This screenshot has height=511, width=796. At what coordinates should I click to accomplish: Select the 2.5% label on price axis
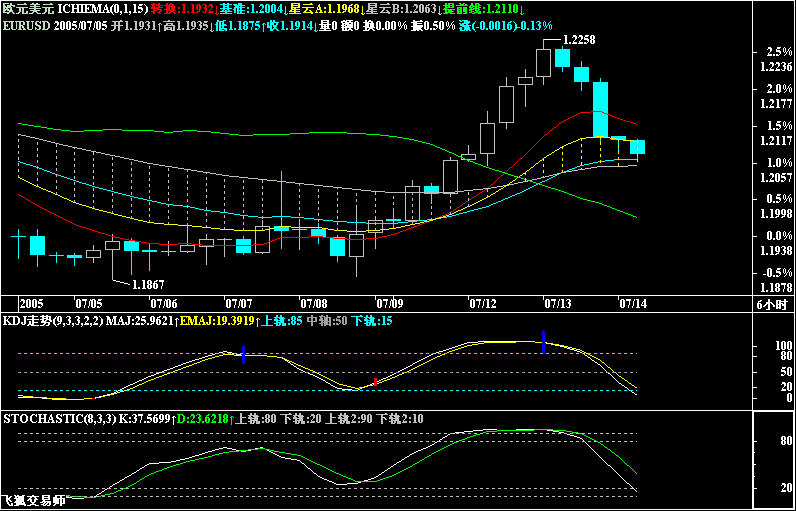tap(780, 52)
